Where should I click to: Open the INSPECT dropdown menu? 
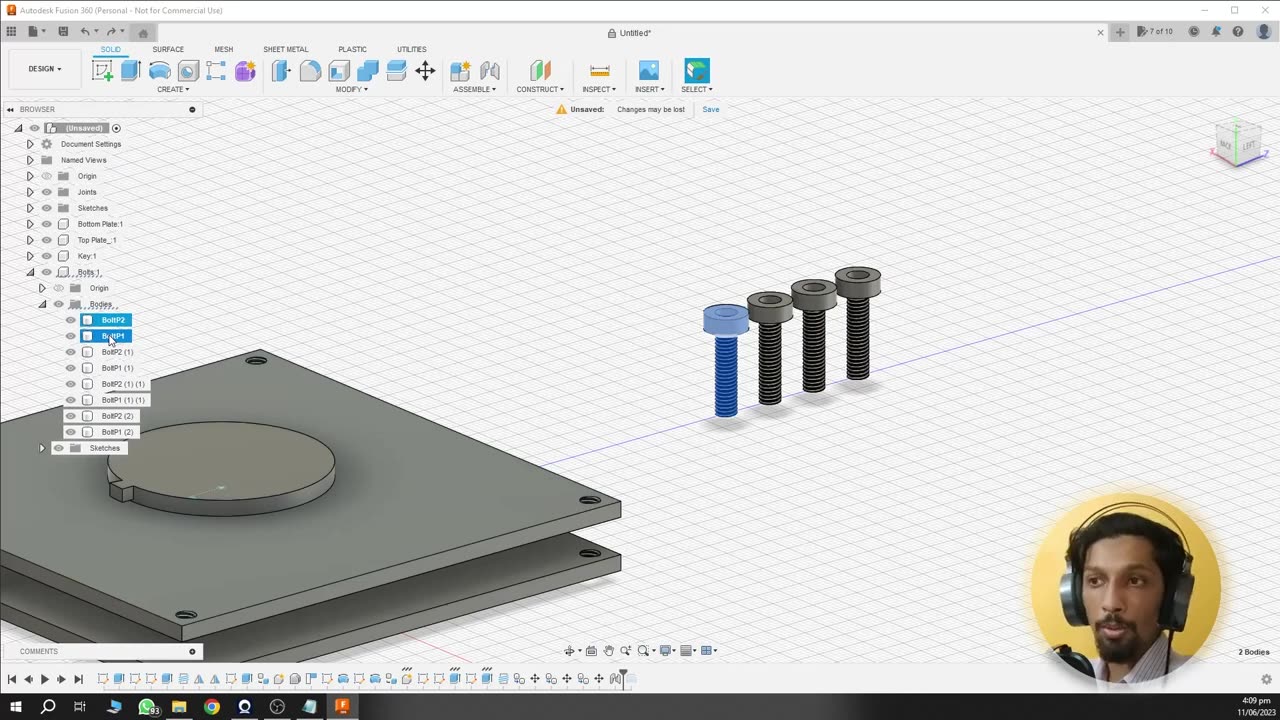[x=599, y=89]
